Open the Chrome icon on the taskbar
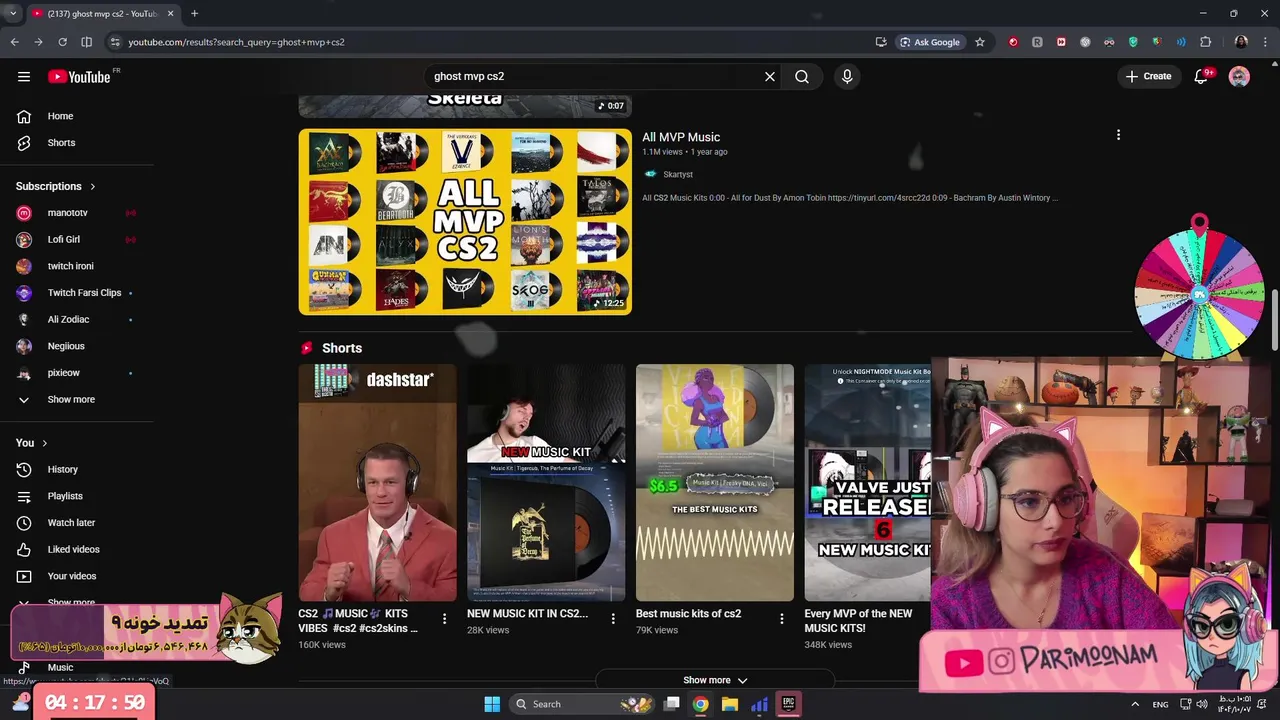 pyautogui.click(x=701, y=704)
